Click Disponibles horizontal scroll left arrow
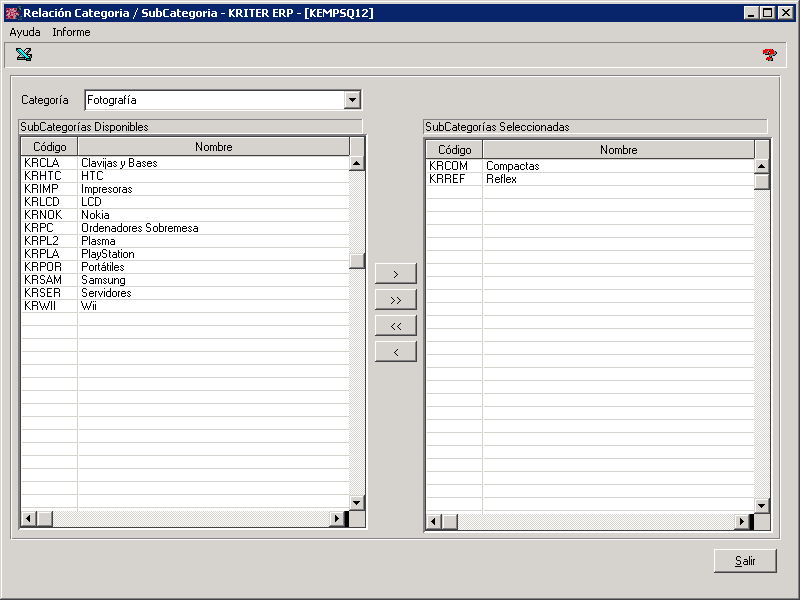This screenshot has width=800, height=600. point(29,519)
